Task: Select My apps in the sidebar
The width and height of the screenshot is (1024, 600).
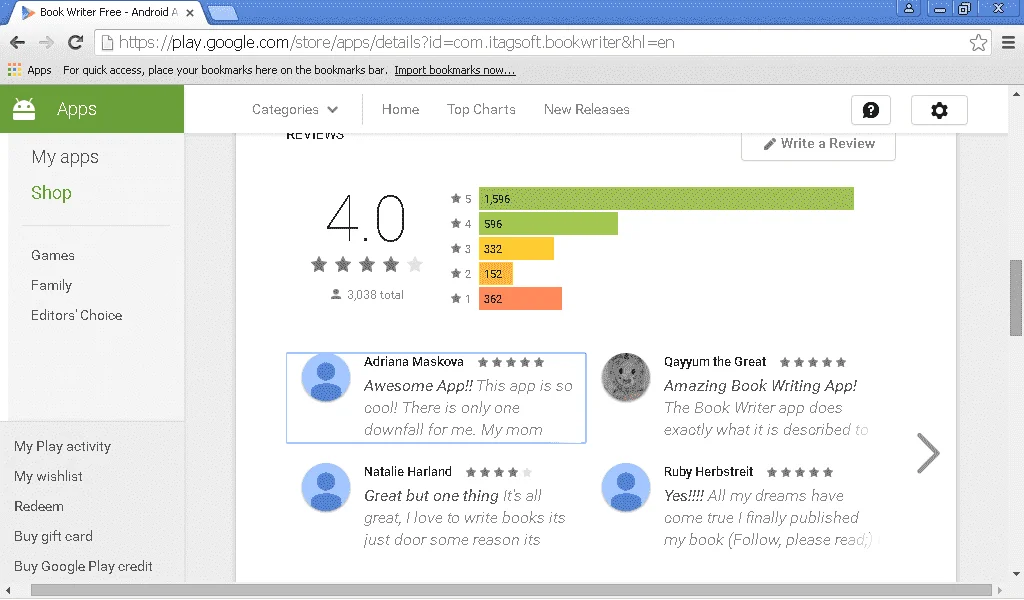Action: click(x=65, y=157)
